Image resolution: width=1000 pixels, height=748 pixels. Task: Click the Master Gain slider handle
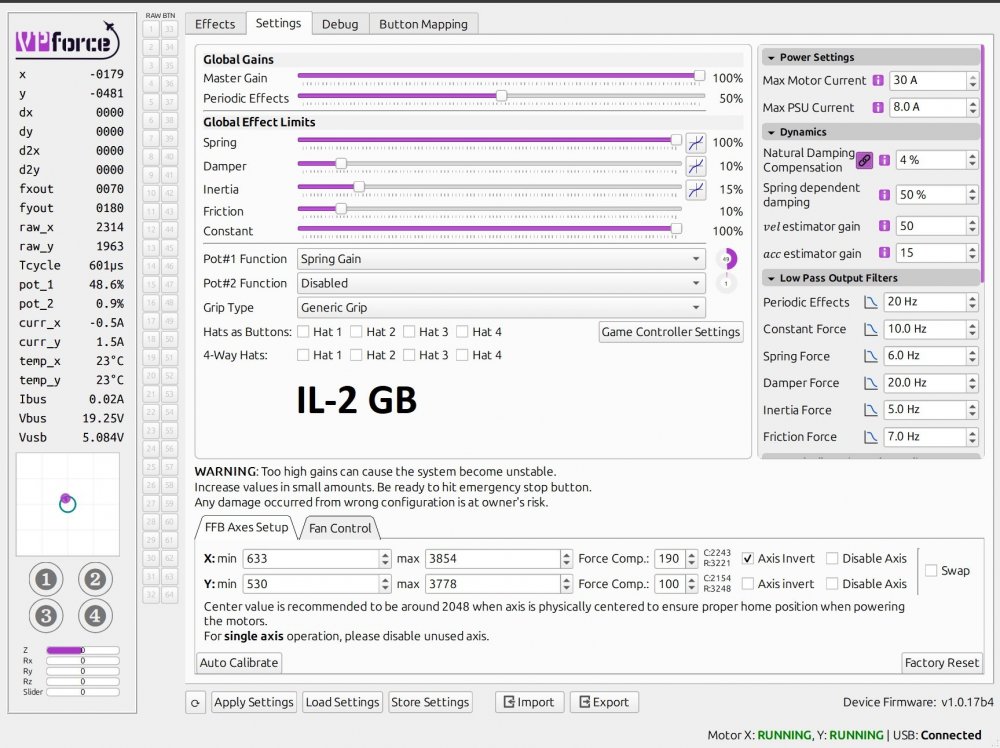[x=700, y=74]
